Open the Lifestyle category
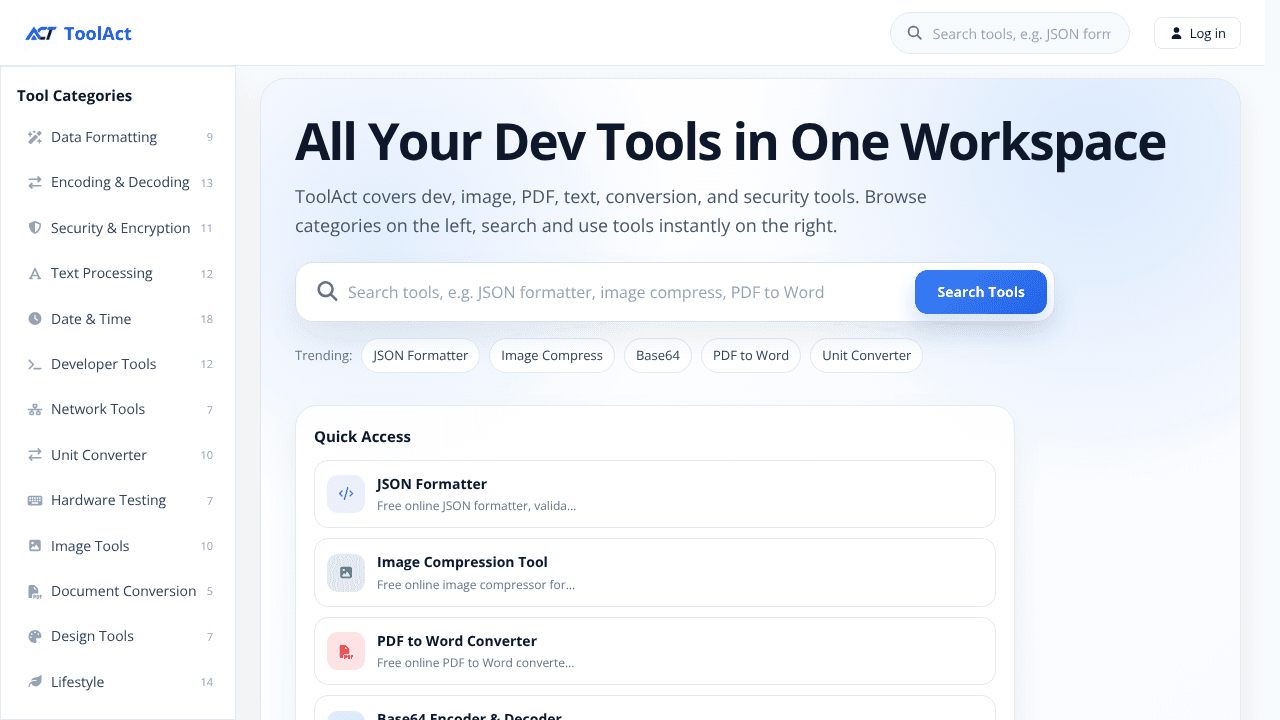 tap(118, 682)
